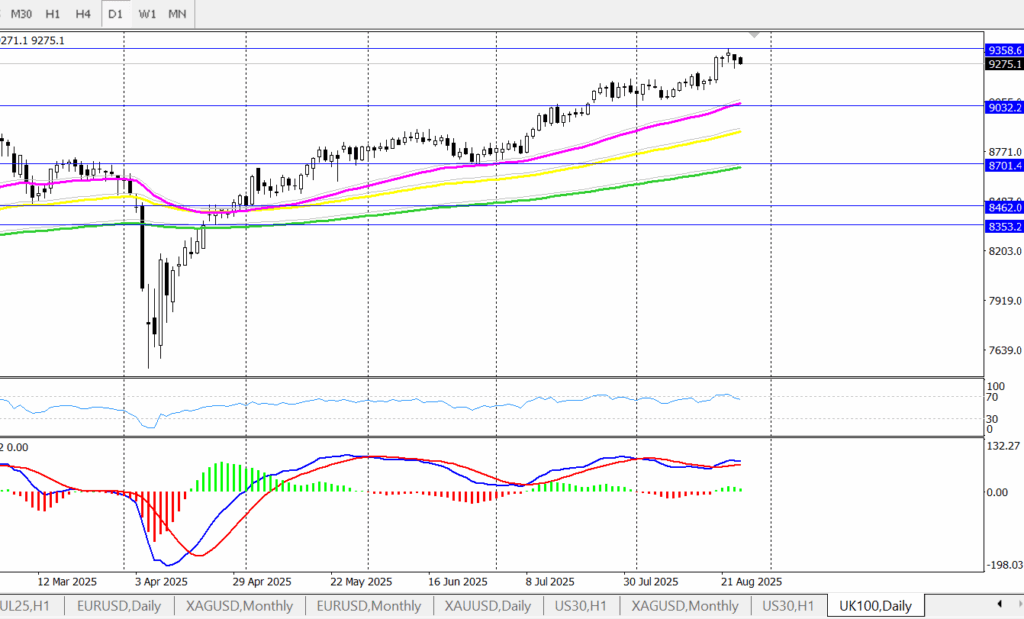
Task: Select the active UK100,Daily tab
Action: pos(875,606)
